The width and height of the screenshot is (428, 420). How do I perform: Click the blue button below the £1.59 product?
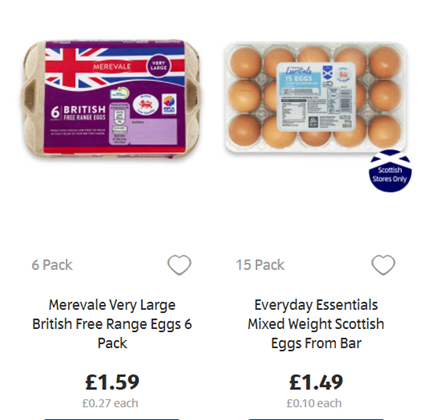pos(112,419)
